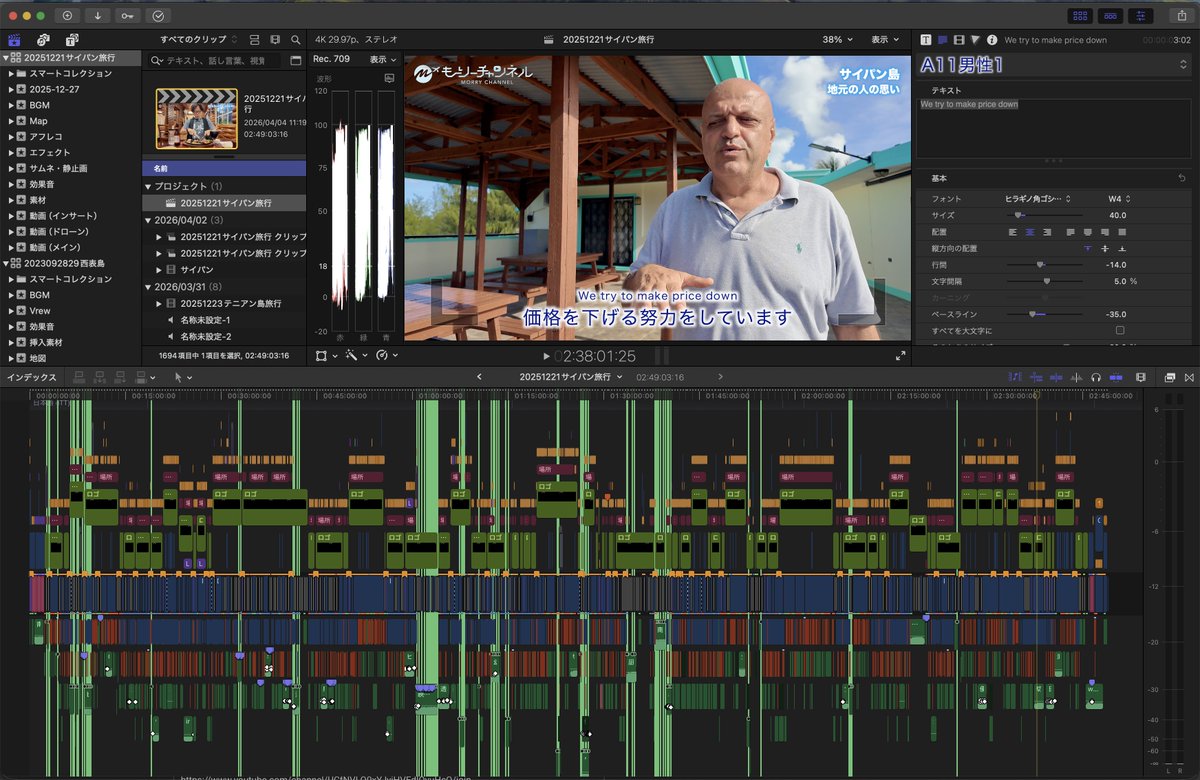Go back in timeline history arrow
Screen dimensions: 1200x780
click(480, 377)
